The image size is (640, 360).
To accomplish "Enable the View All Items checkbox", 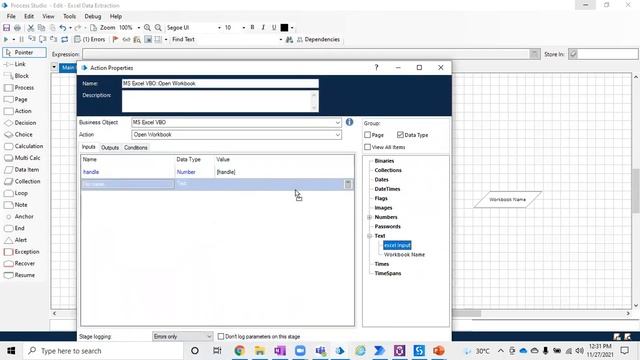I will point(367,147).
